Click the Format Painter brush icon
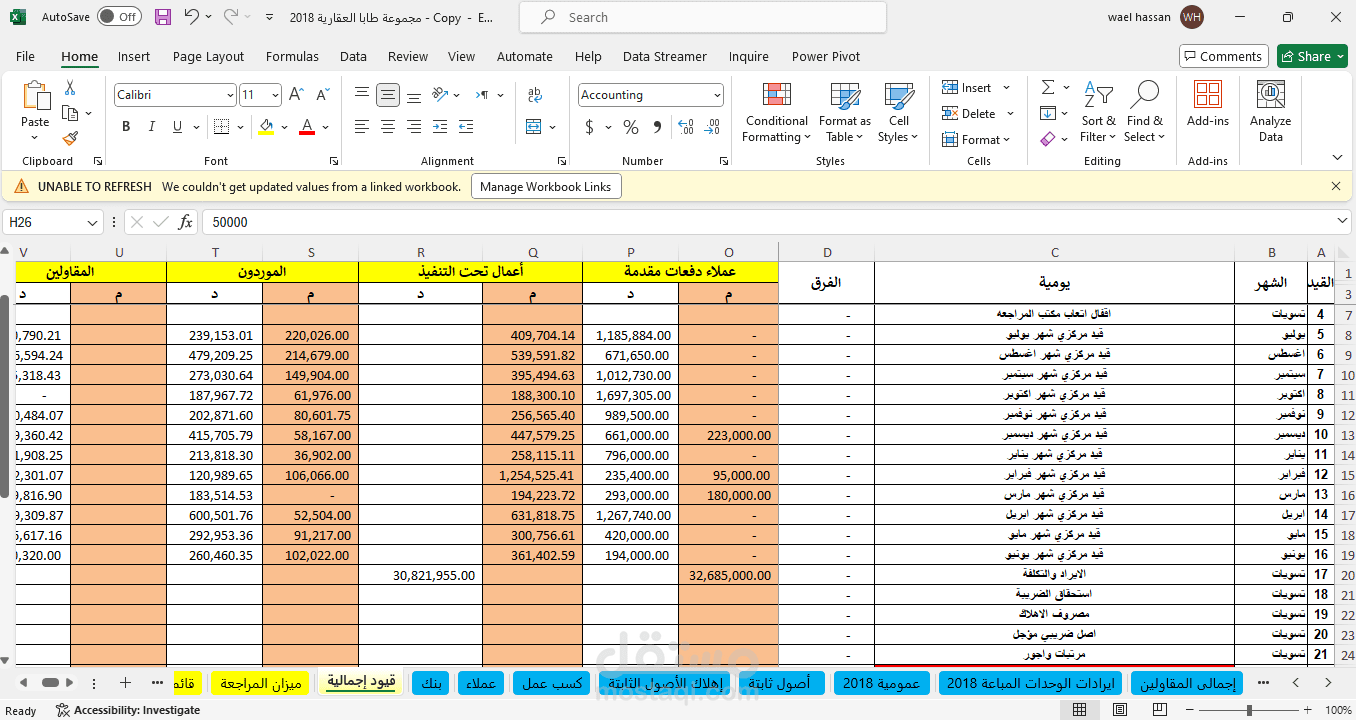The height and width of the screenshot is (720, 1356). [70, 139]
